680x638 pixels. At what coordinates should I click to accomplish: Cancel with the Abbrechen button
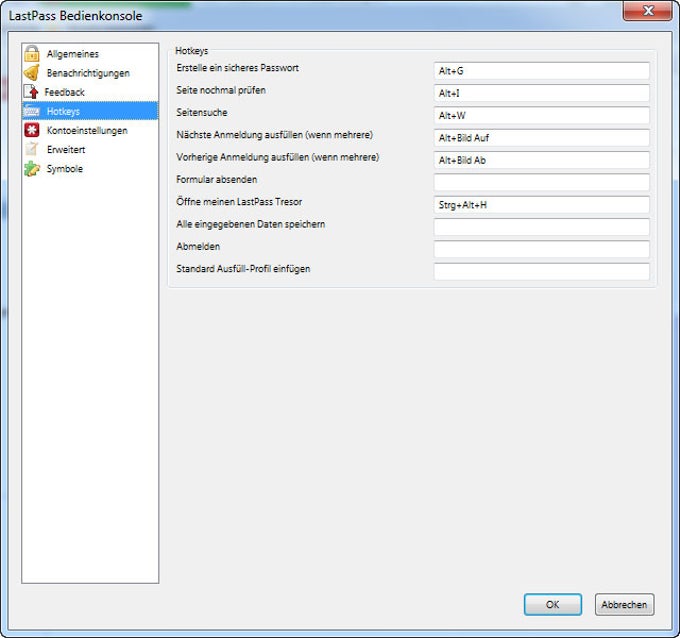coord(624,604)
